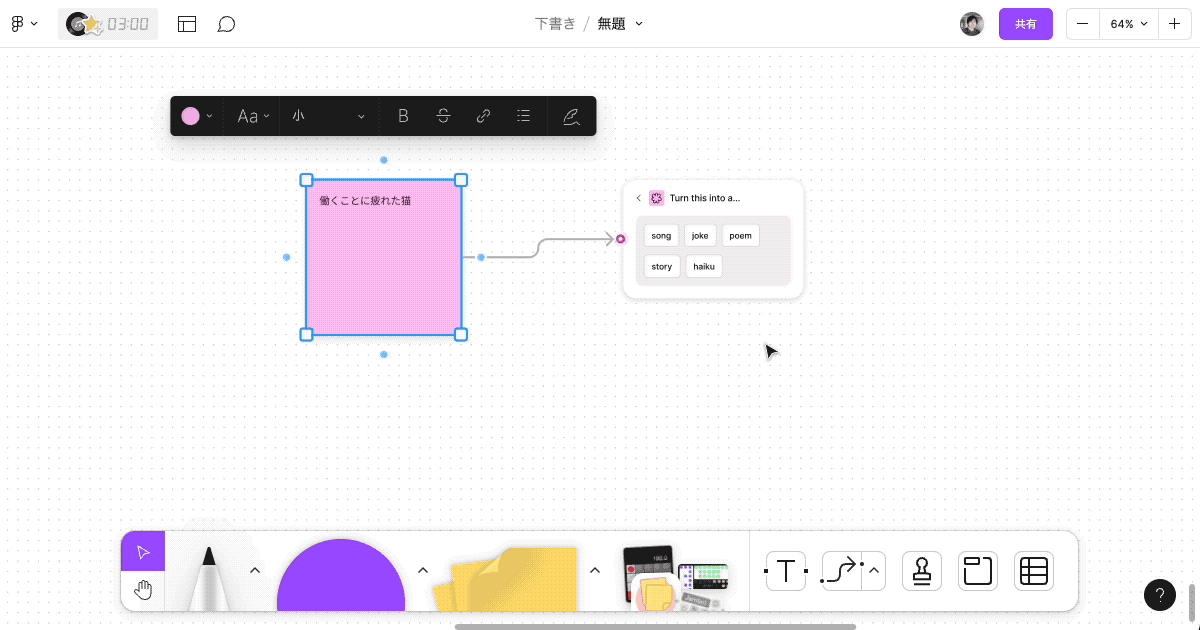This screenshot has height=630, width=1200.
Task: Open the font size 小 dropdown
Action: coord(325,115)
